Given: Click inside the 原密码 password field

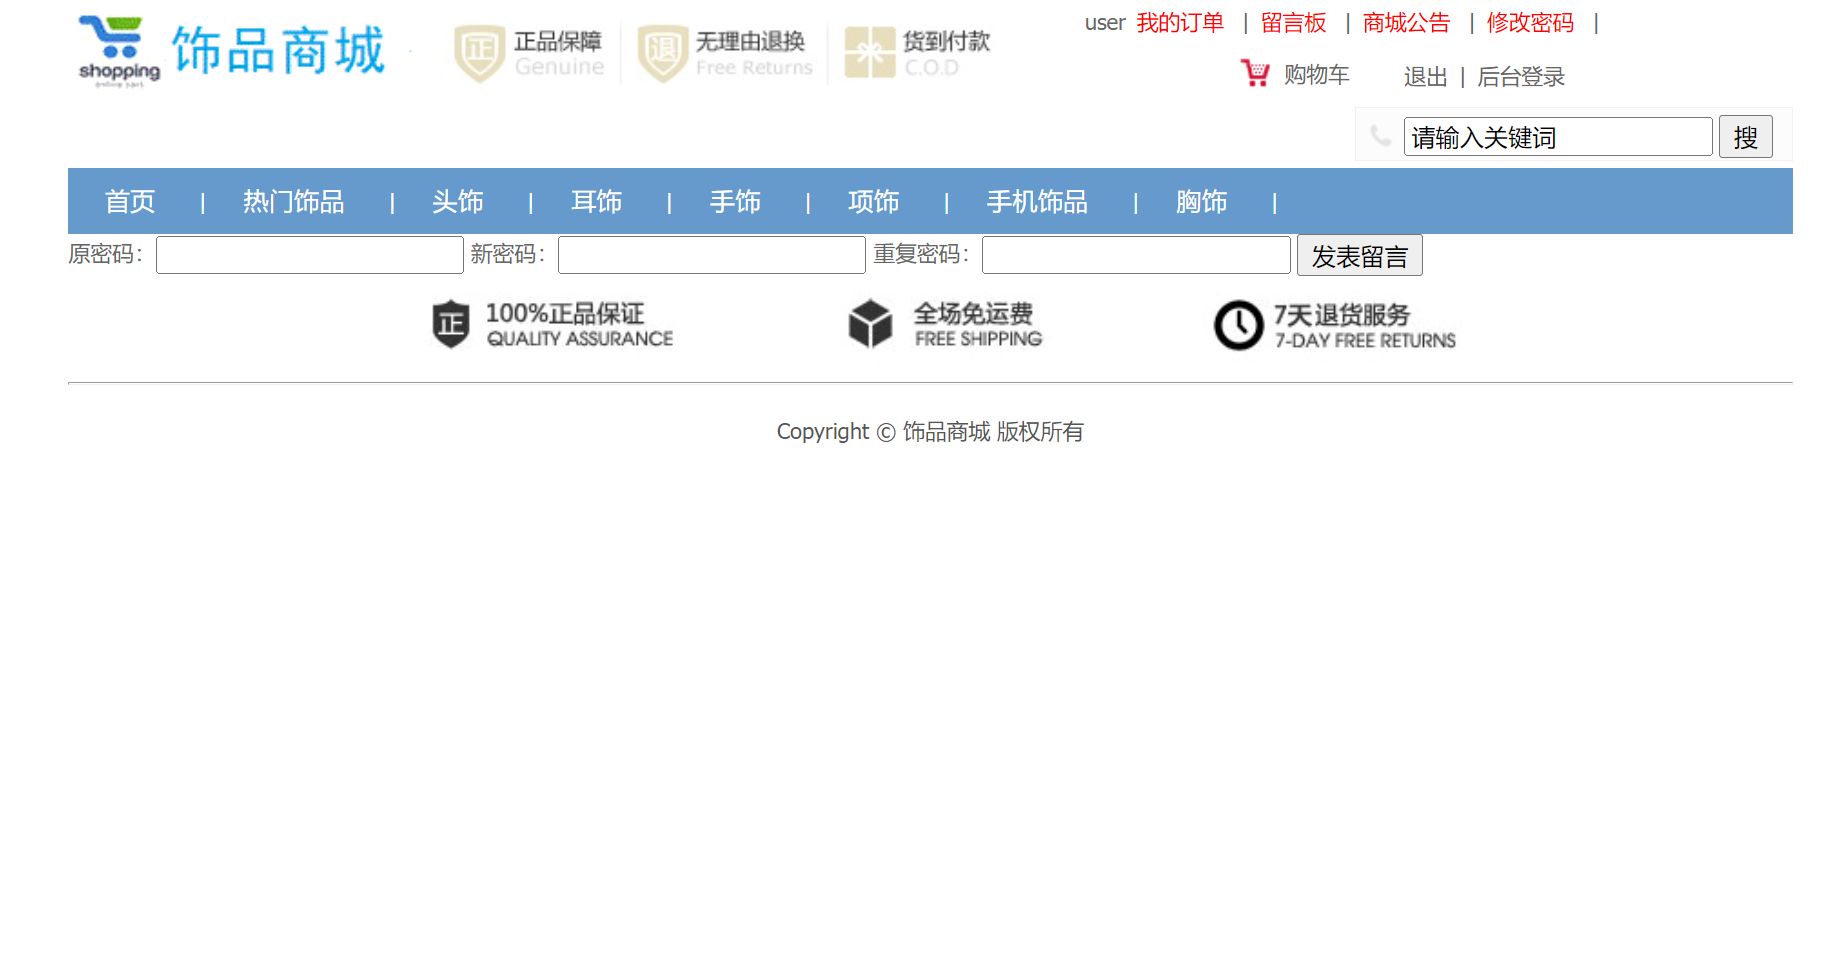Looking at the screenshot, I should tap(309, 255).
